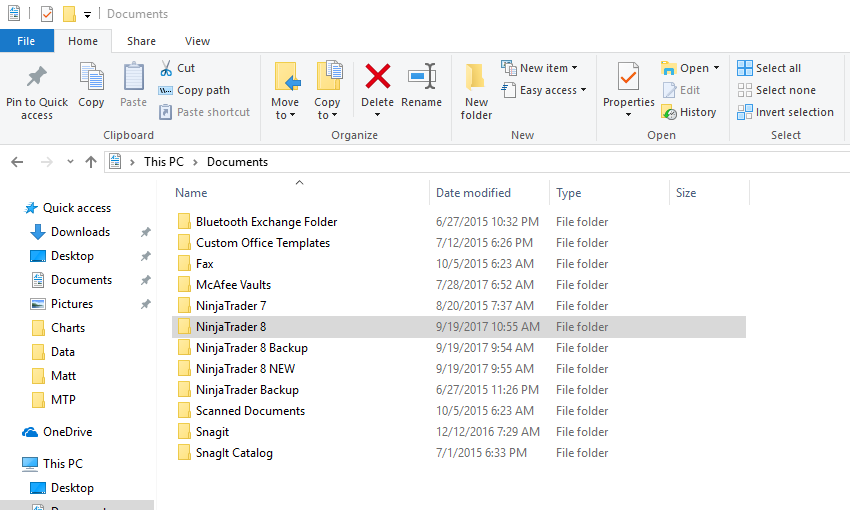Select Pictures in Quick access list
850x510 pixels.
coord(72,304)
